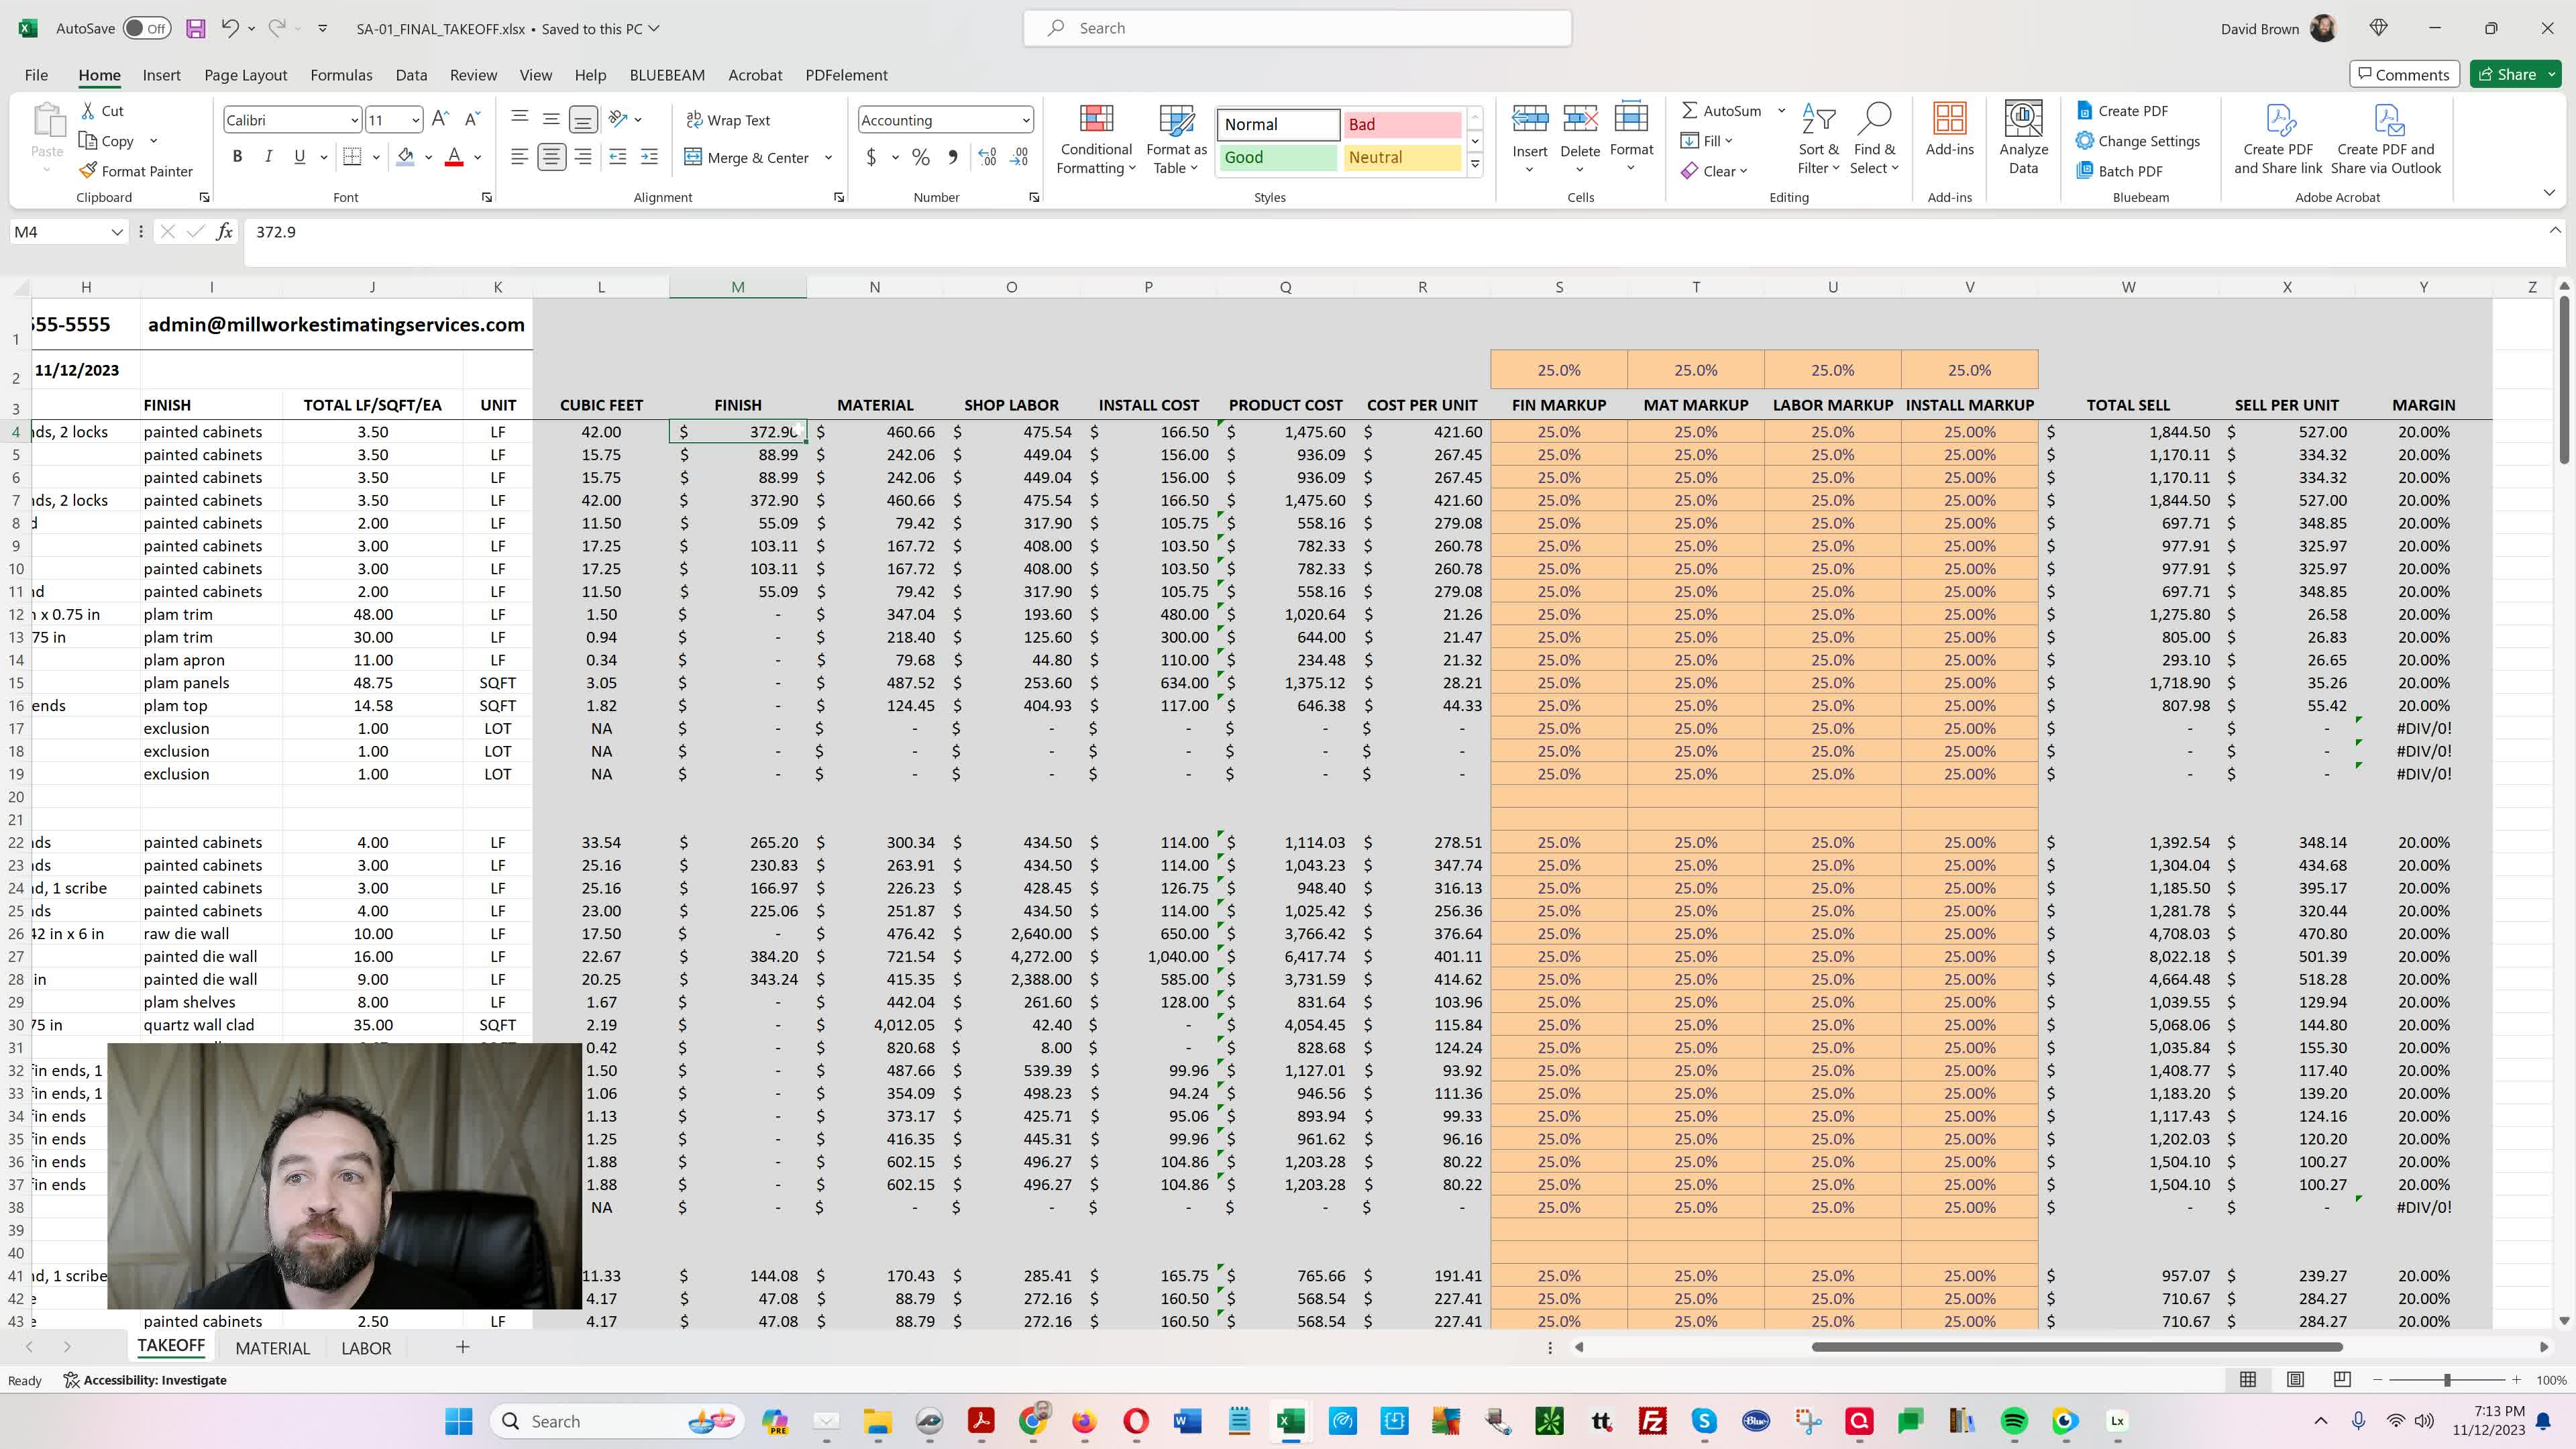Toggle Italic formatting
This screenshot has width=2576, height=1449.
click(268, 157)
